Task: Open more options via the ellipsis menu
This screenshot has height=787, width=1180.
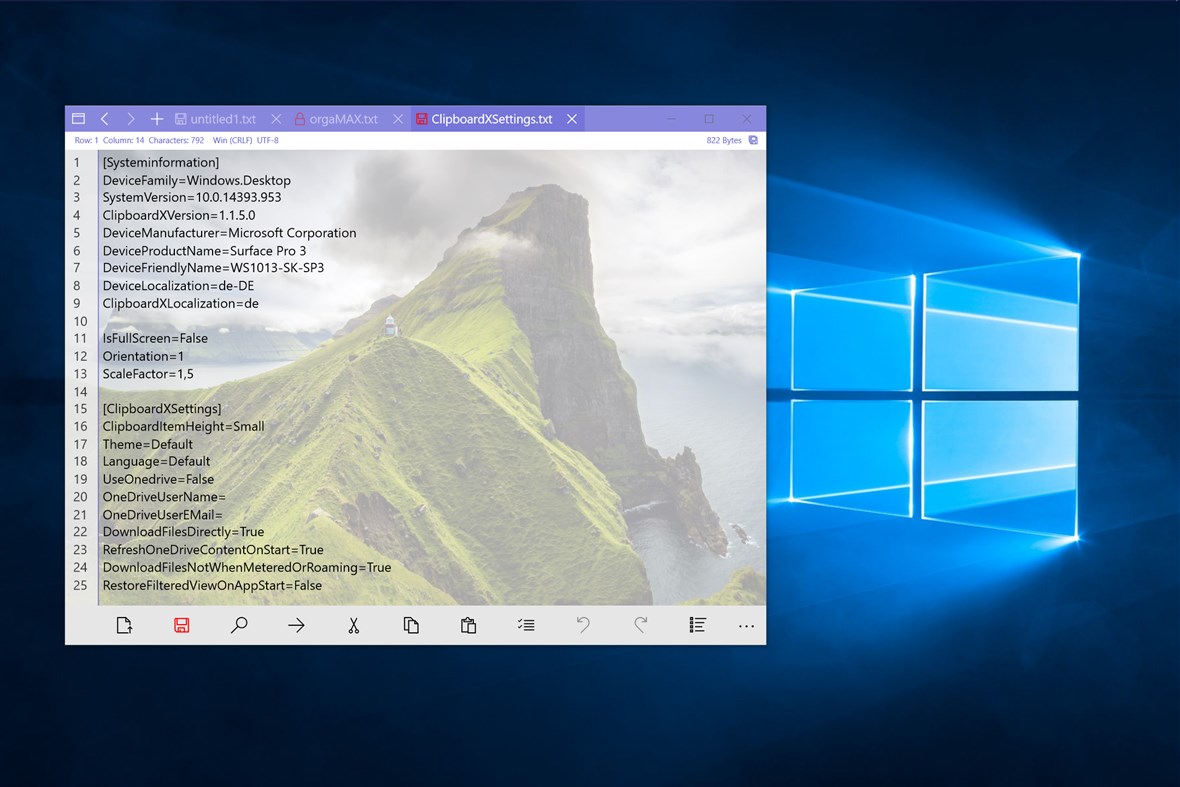Action: coord(746,625)
